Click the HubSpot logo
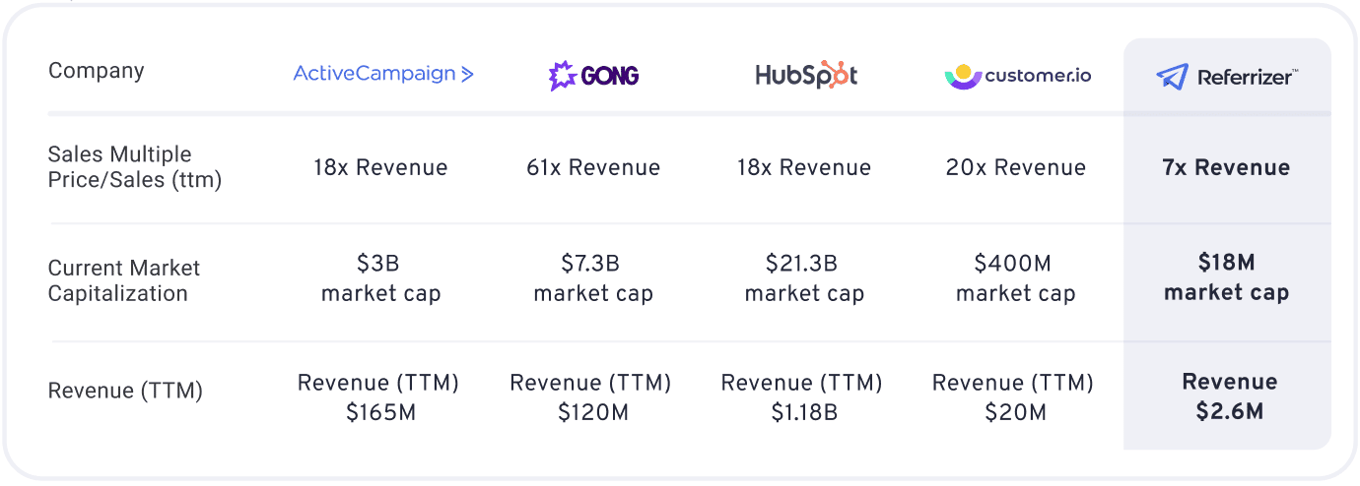Image resolution: width=1360 pixels, height=486 pixels. 806,75
